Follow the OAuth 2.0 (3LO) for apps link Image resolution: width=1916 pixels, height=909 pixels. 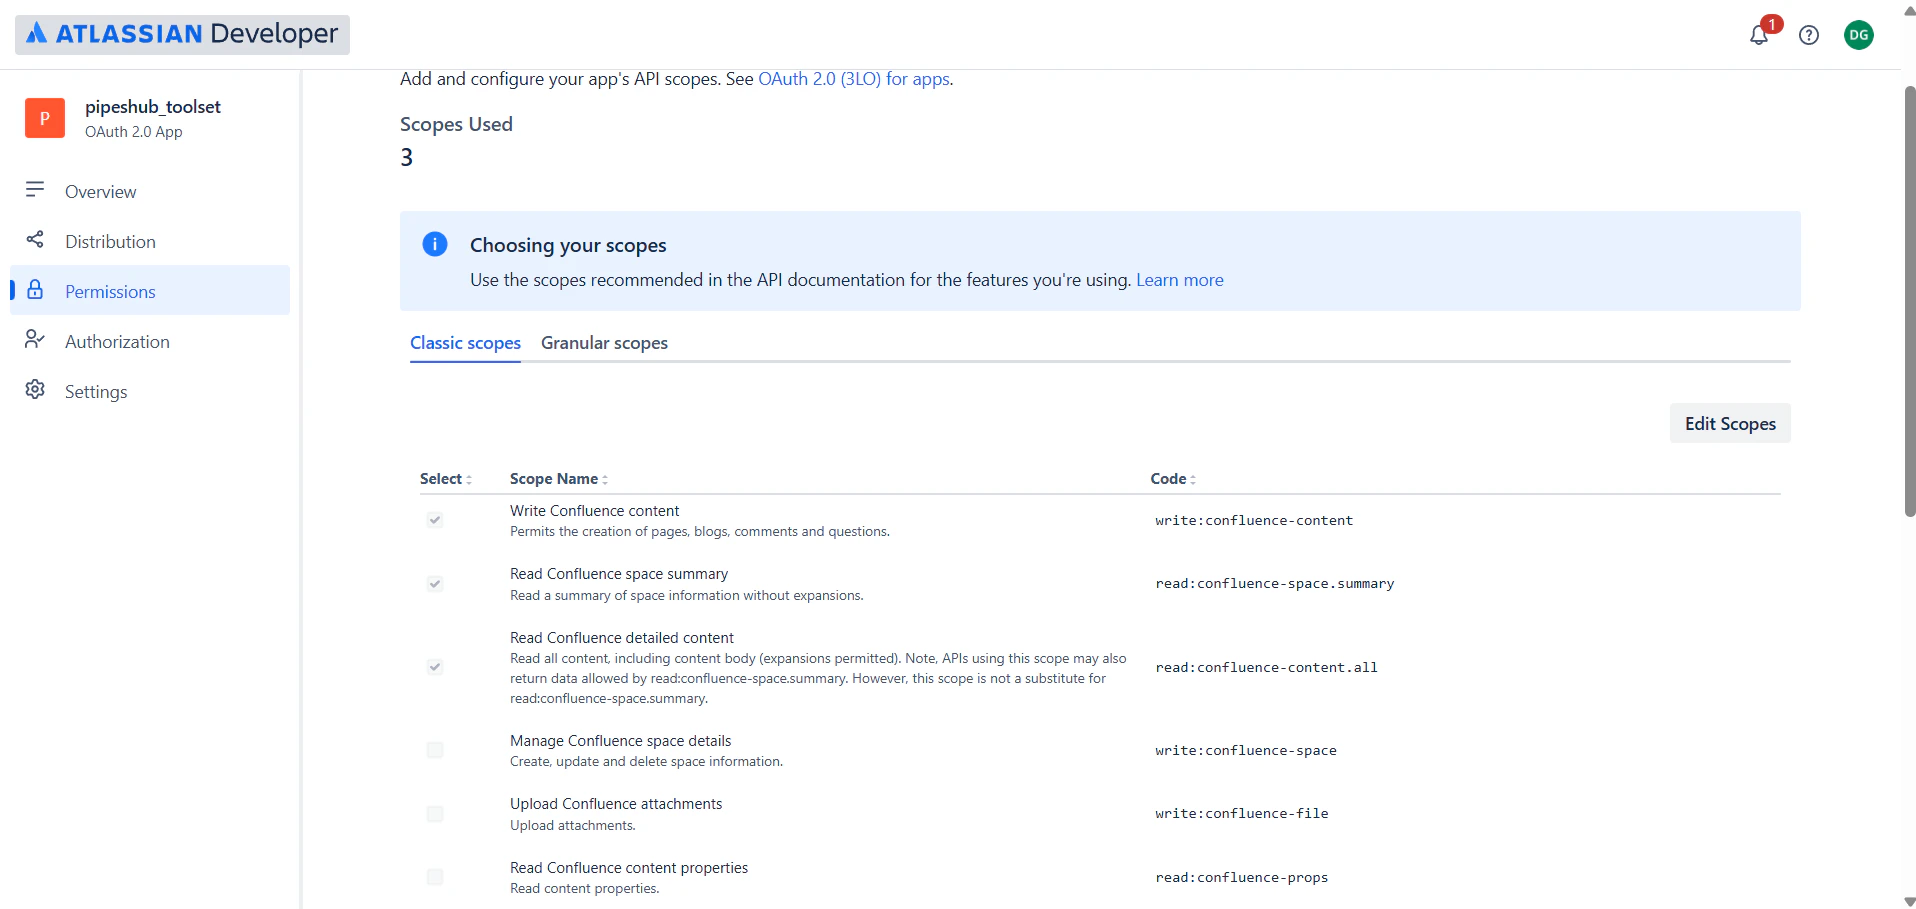(x=854, y=79)
